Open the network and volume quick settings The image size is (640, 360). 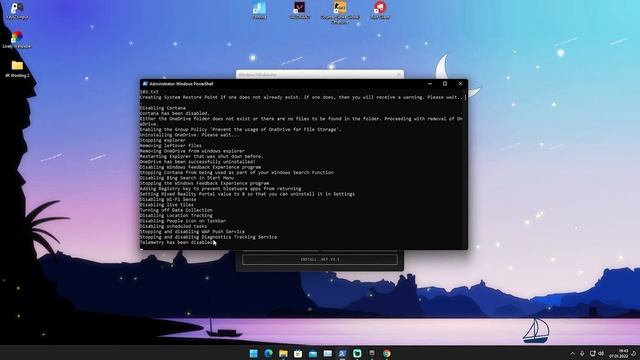[596, 353]
